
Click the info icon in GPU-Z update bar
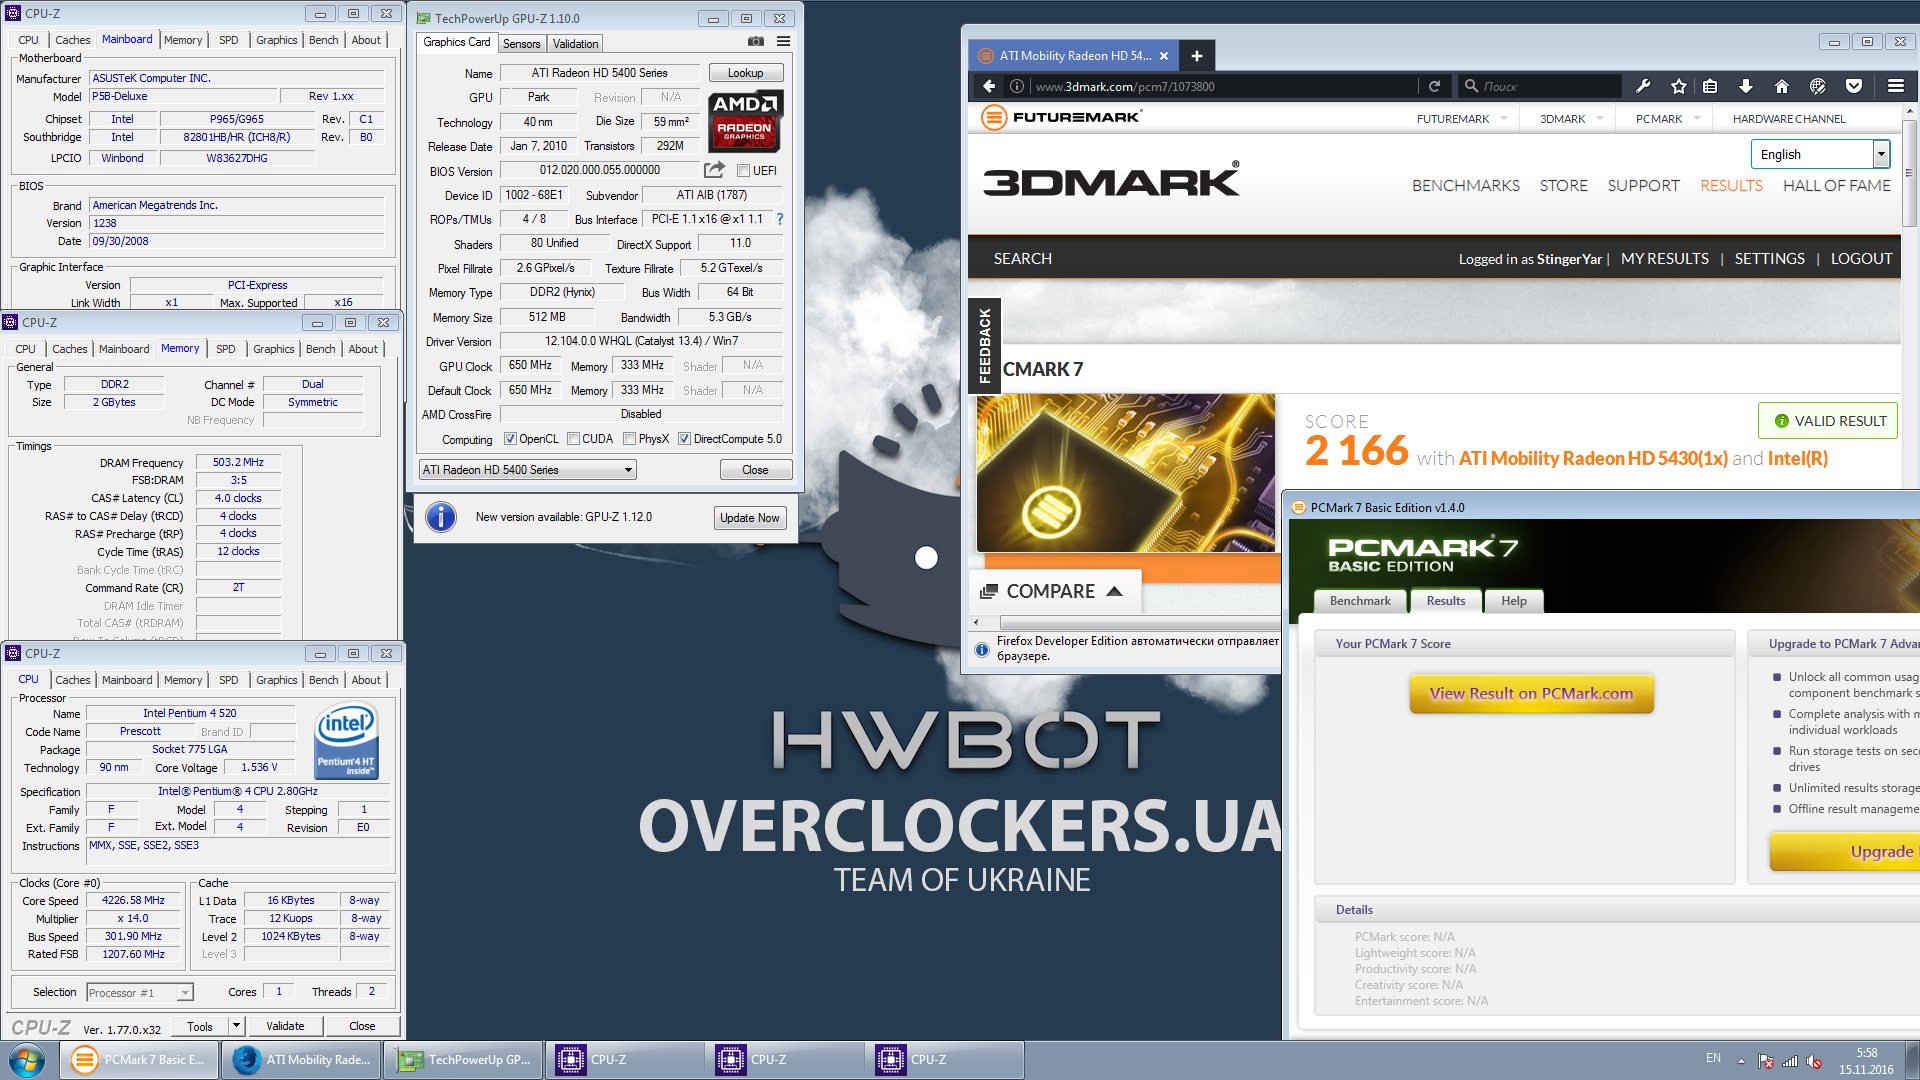tap(441, 517)
